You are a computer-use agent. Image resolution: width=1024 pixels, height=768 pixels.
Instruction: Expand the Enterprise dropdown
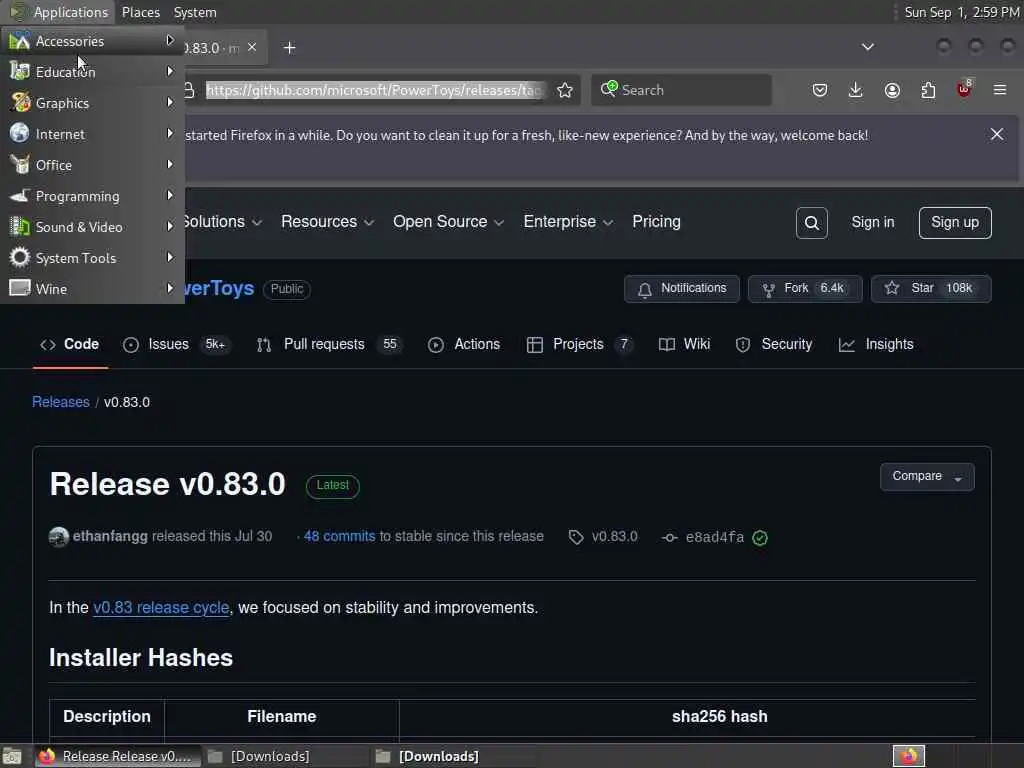tap(568, 222)
